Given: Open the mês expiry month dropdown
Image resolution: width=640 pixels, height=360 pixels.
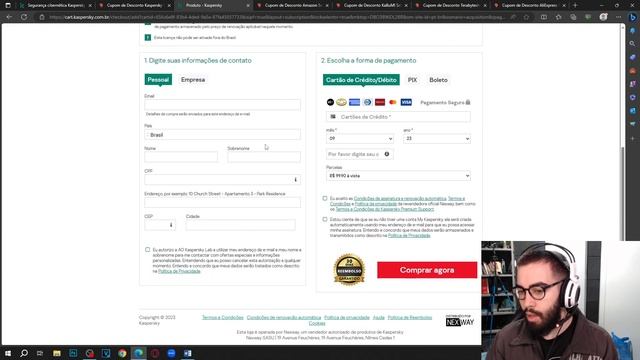Looking at the screenshot, I should point(360,138).
